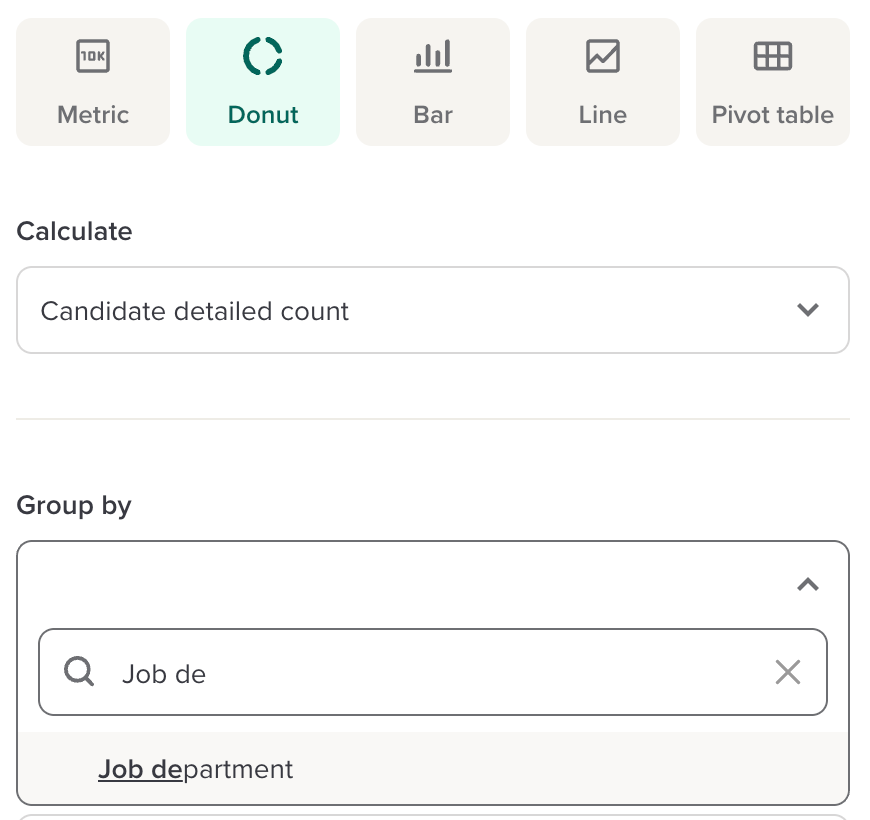Collapse the Group by dropdown chevron
The width and height of the screenshot is (870, 820).
pyautogui.click(x=808, y=584)
